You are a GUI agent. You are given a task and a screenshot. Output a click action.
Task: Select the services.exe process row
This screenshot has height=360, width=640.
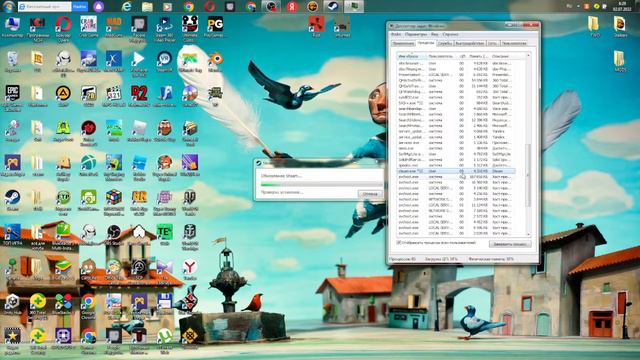456,143
